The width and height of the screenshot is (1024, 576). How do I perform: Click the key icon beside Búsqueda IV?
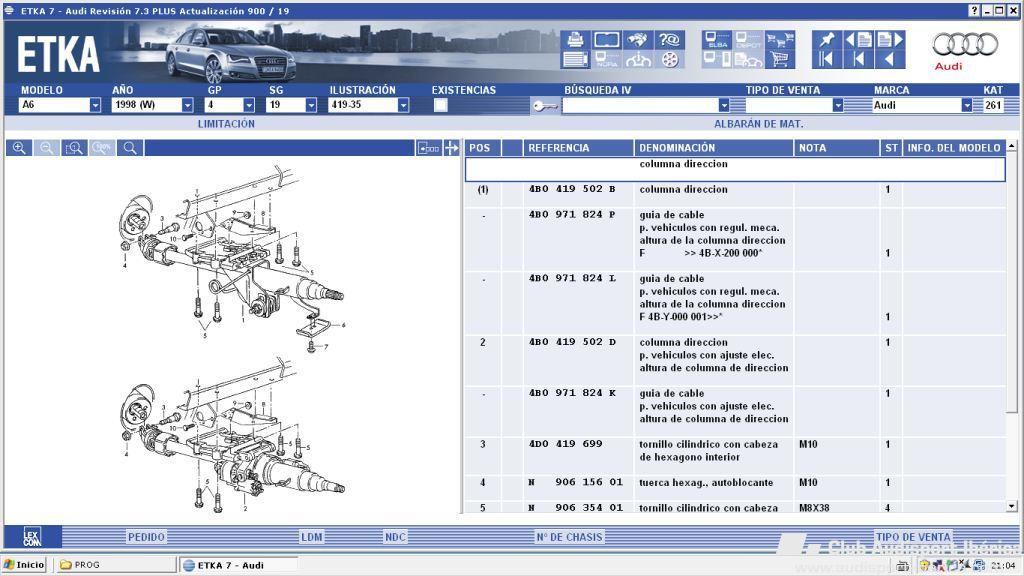[545, 106]
